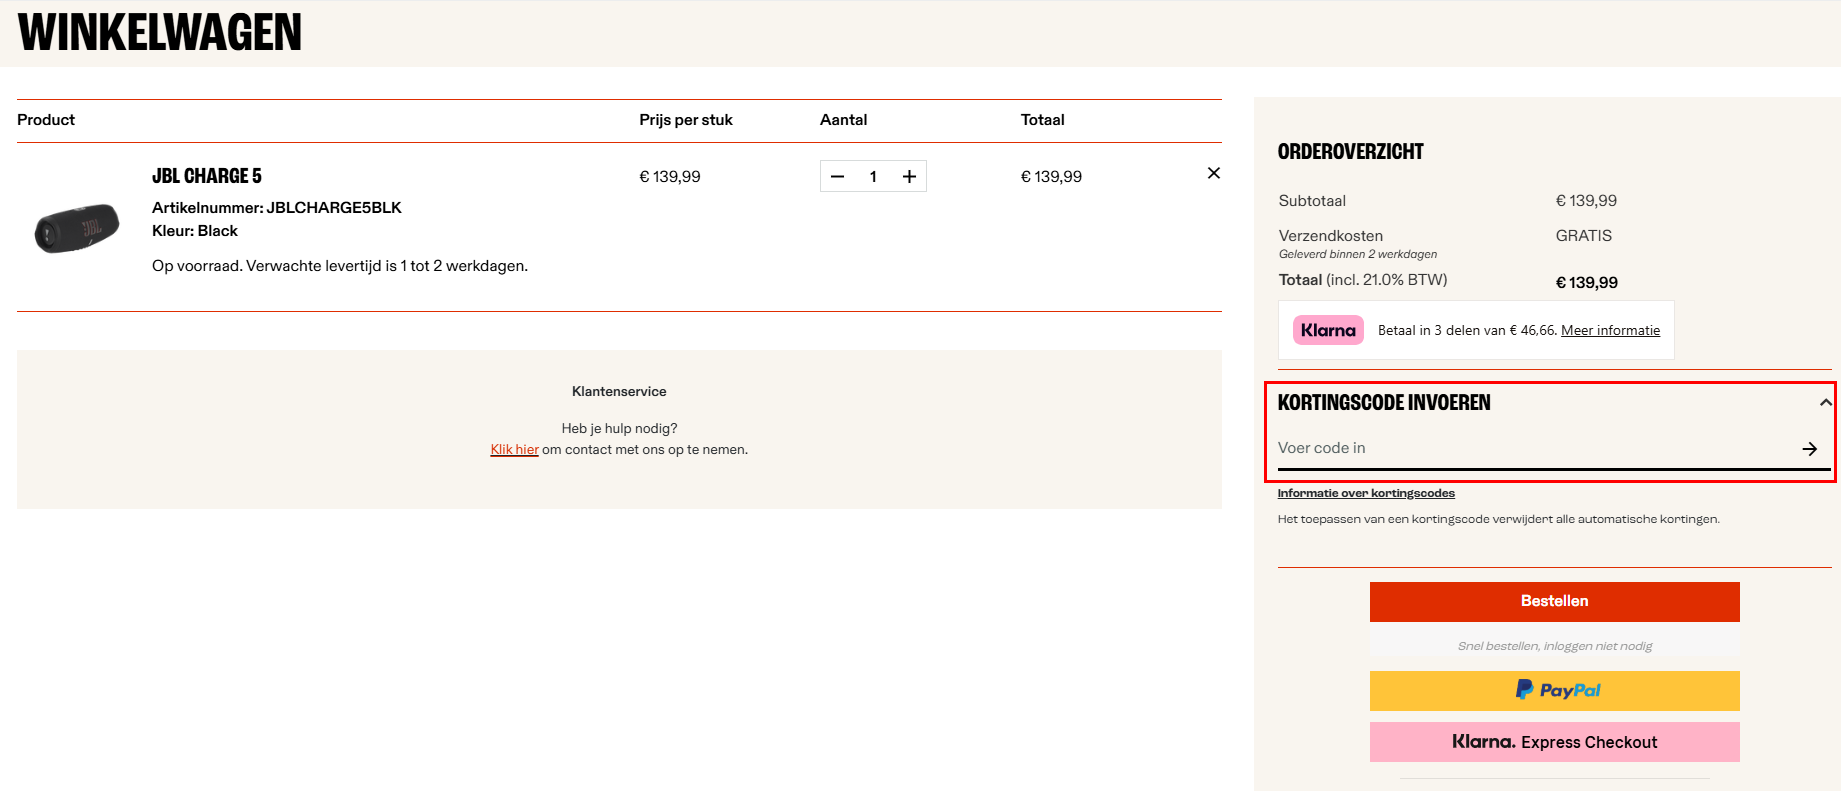Click unit price '€ 139,99' under Prijs per stuk
The image size is (1841, 791).
670,177
